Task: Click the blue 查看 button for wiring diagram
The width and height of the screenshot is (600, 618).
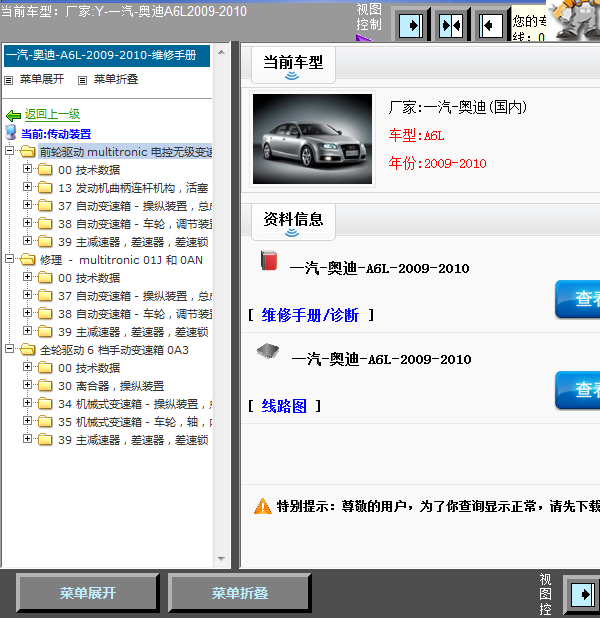Action: [x=578, y=390]
